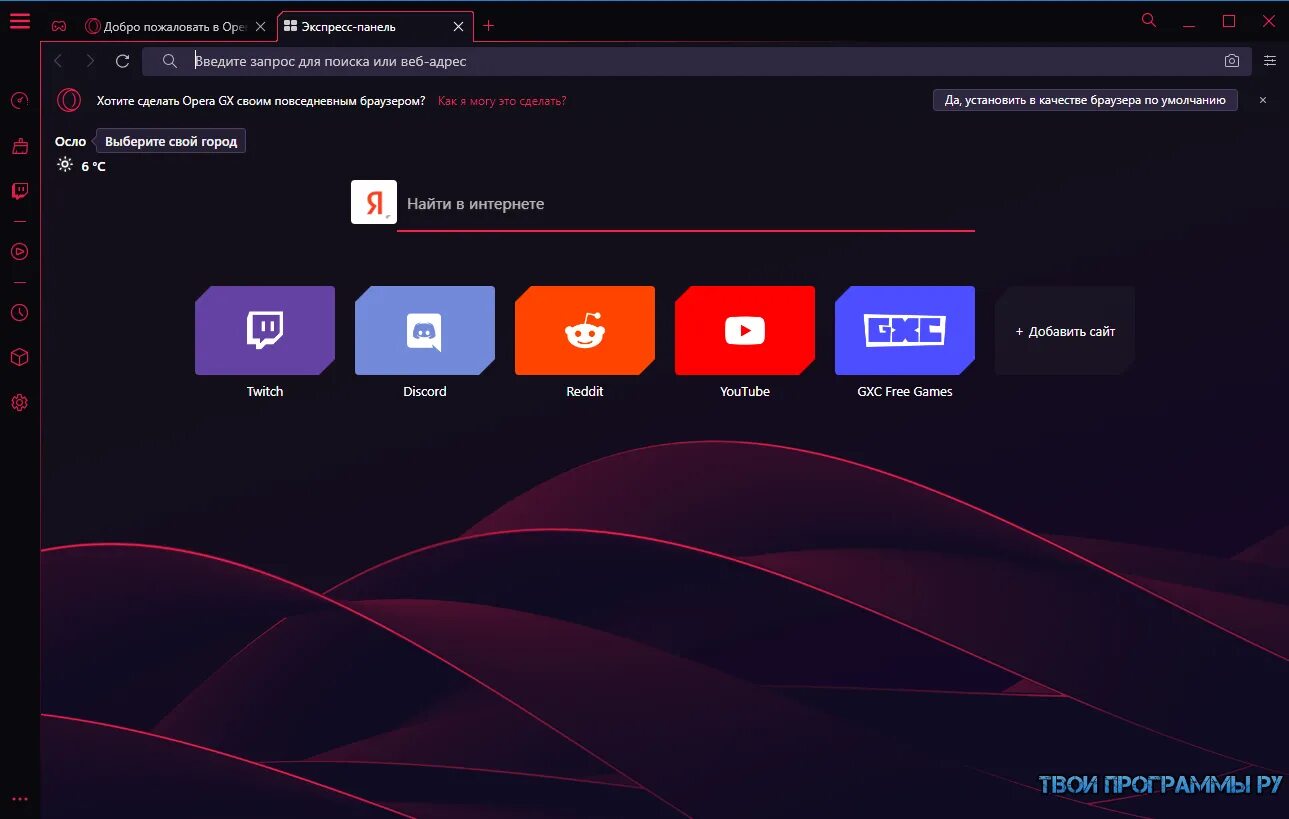Click the 6 °C temperature reading
The width and height of the screenshot is (1289, 819).
coord(93,166)
